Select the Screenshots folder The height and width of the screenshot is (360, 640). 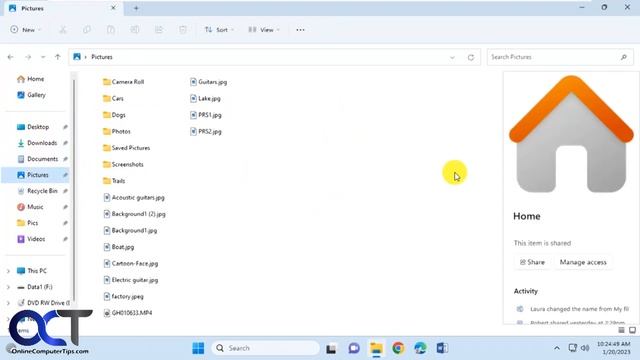click(123, 164)
